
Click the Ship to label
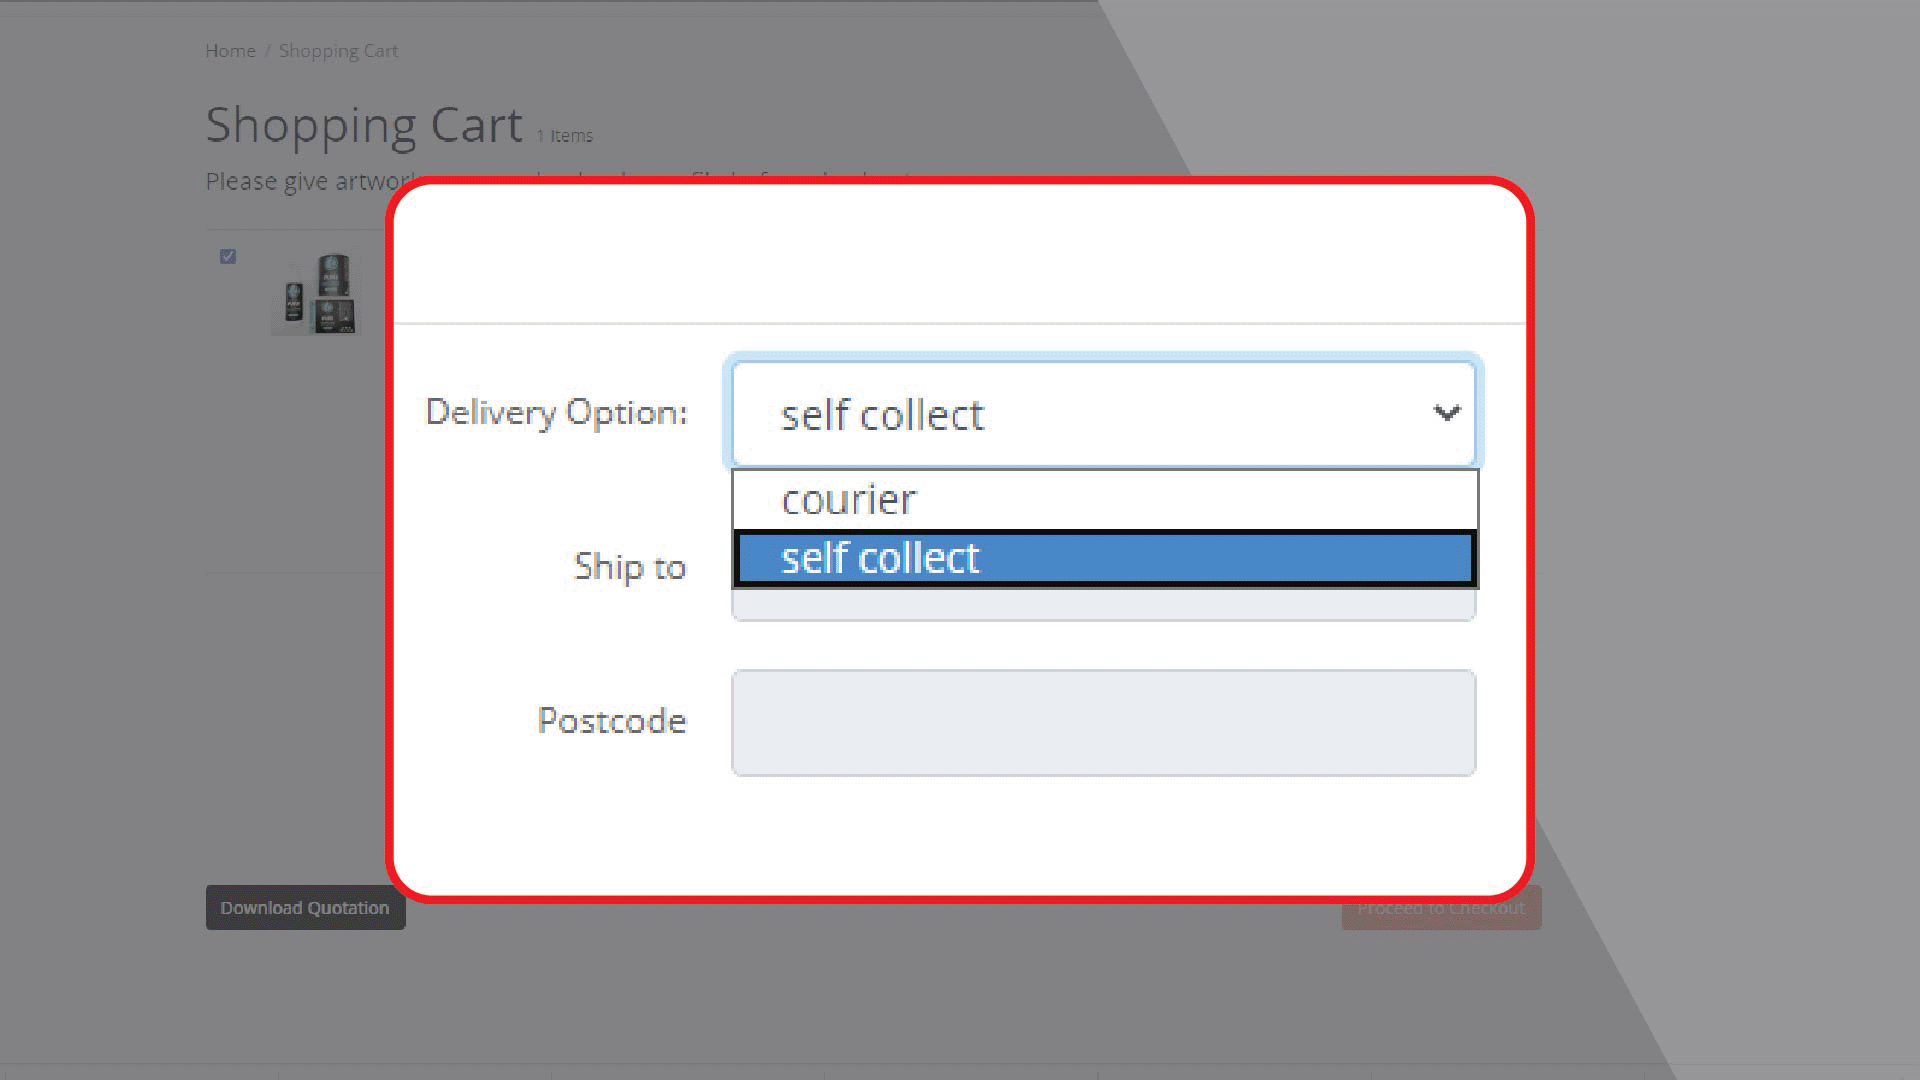[630, 567]
